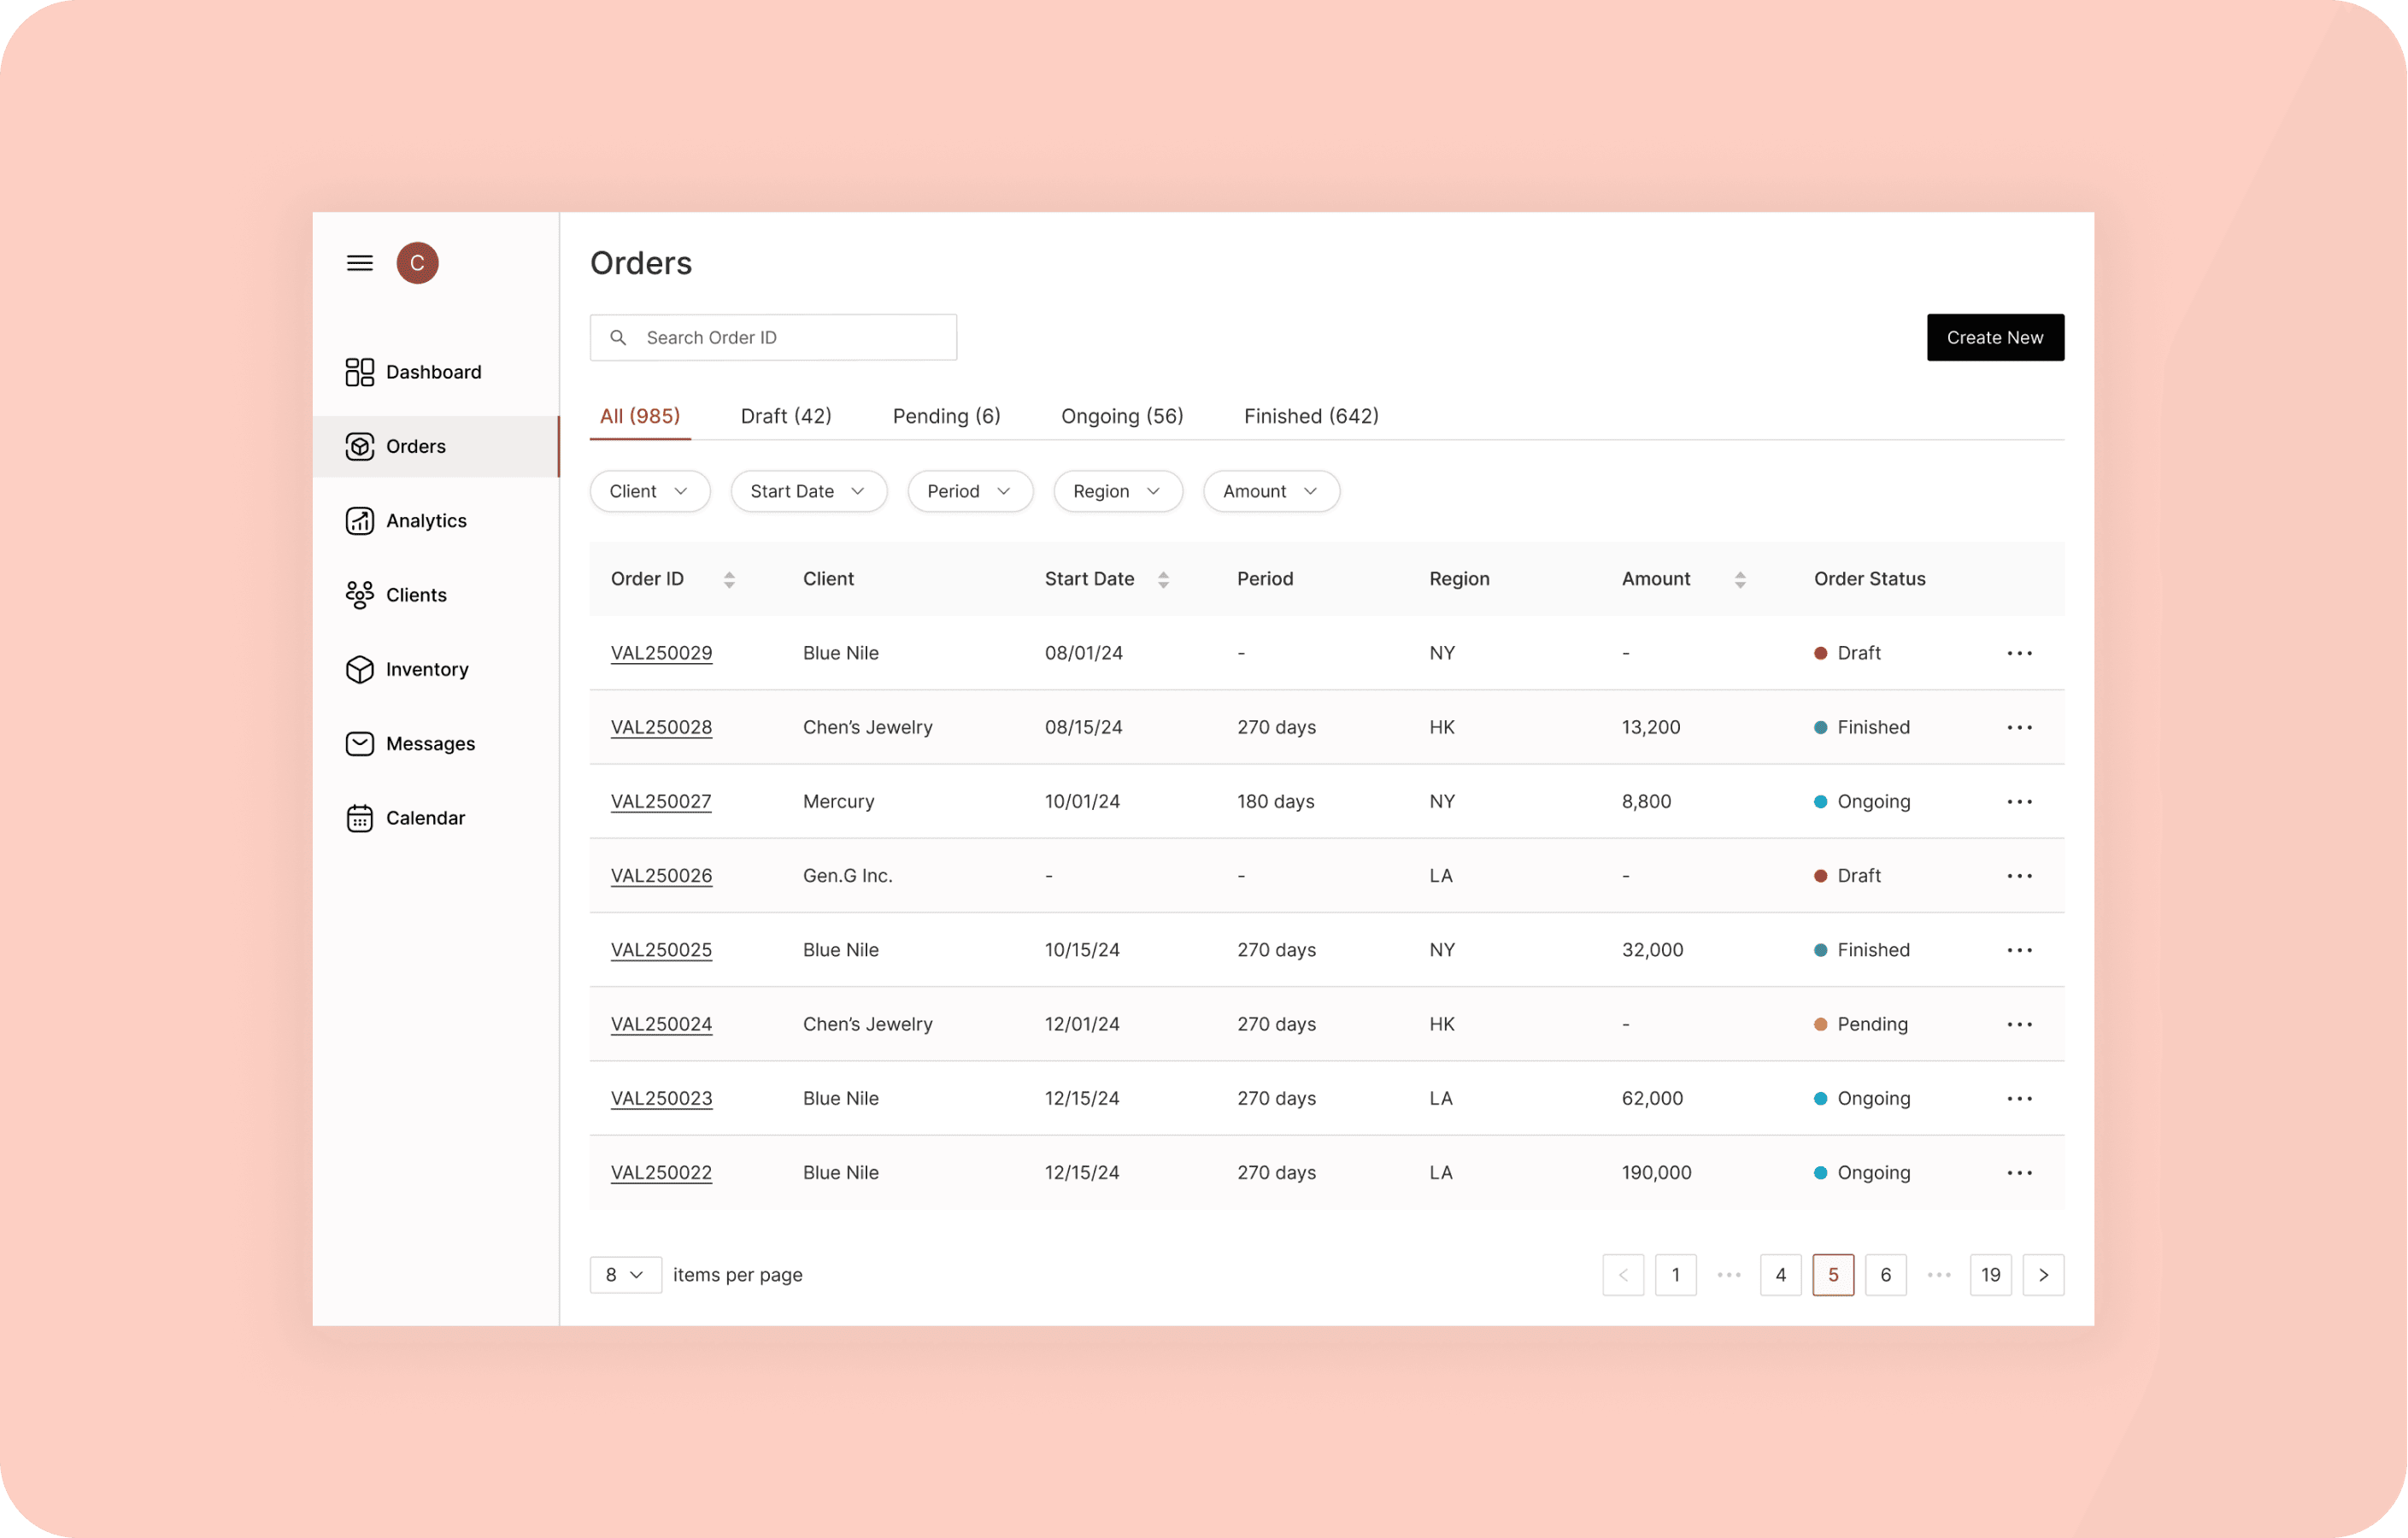Open order link VAL250025
The width and height of the screenshot is (2408, 1538).
661,950
